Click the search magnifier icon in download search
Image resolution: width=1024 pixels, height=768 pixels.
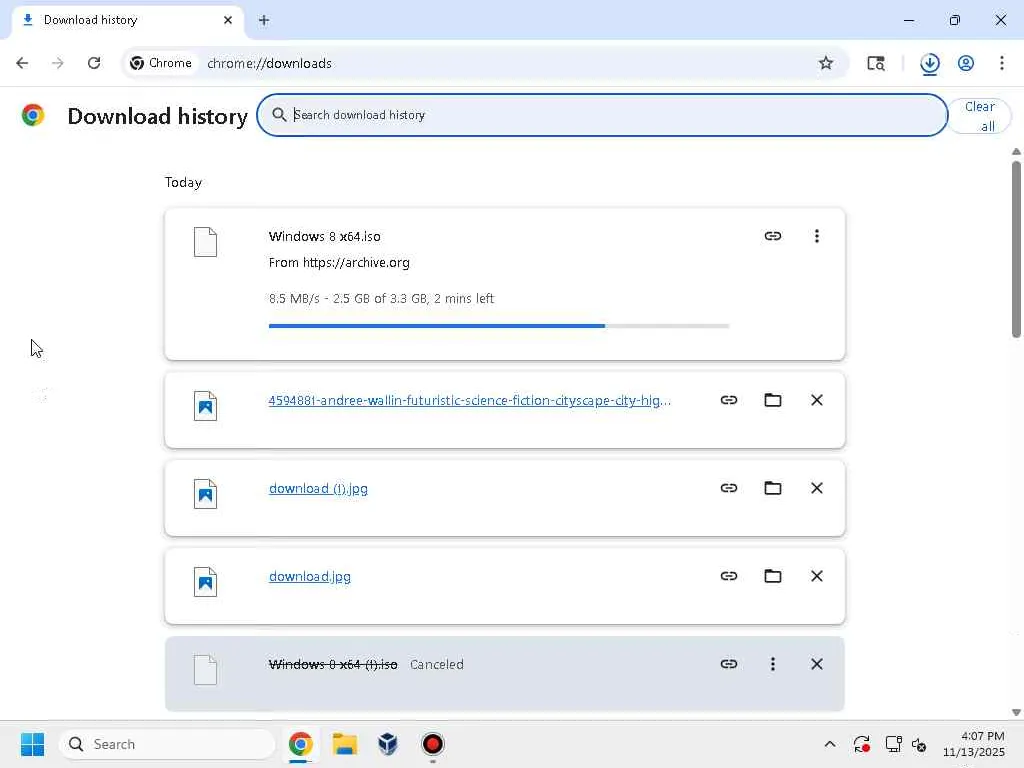coord(279,115)
